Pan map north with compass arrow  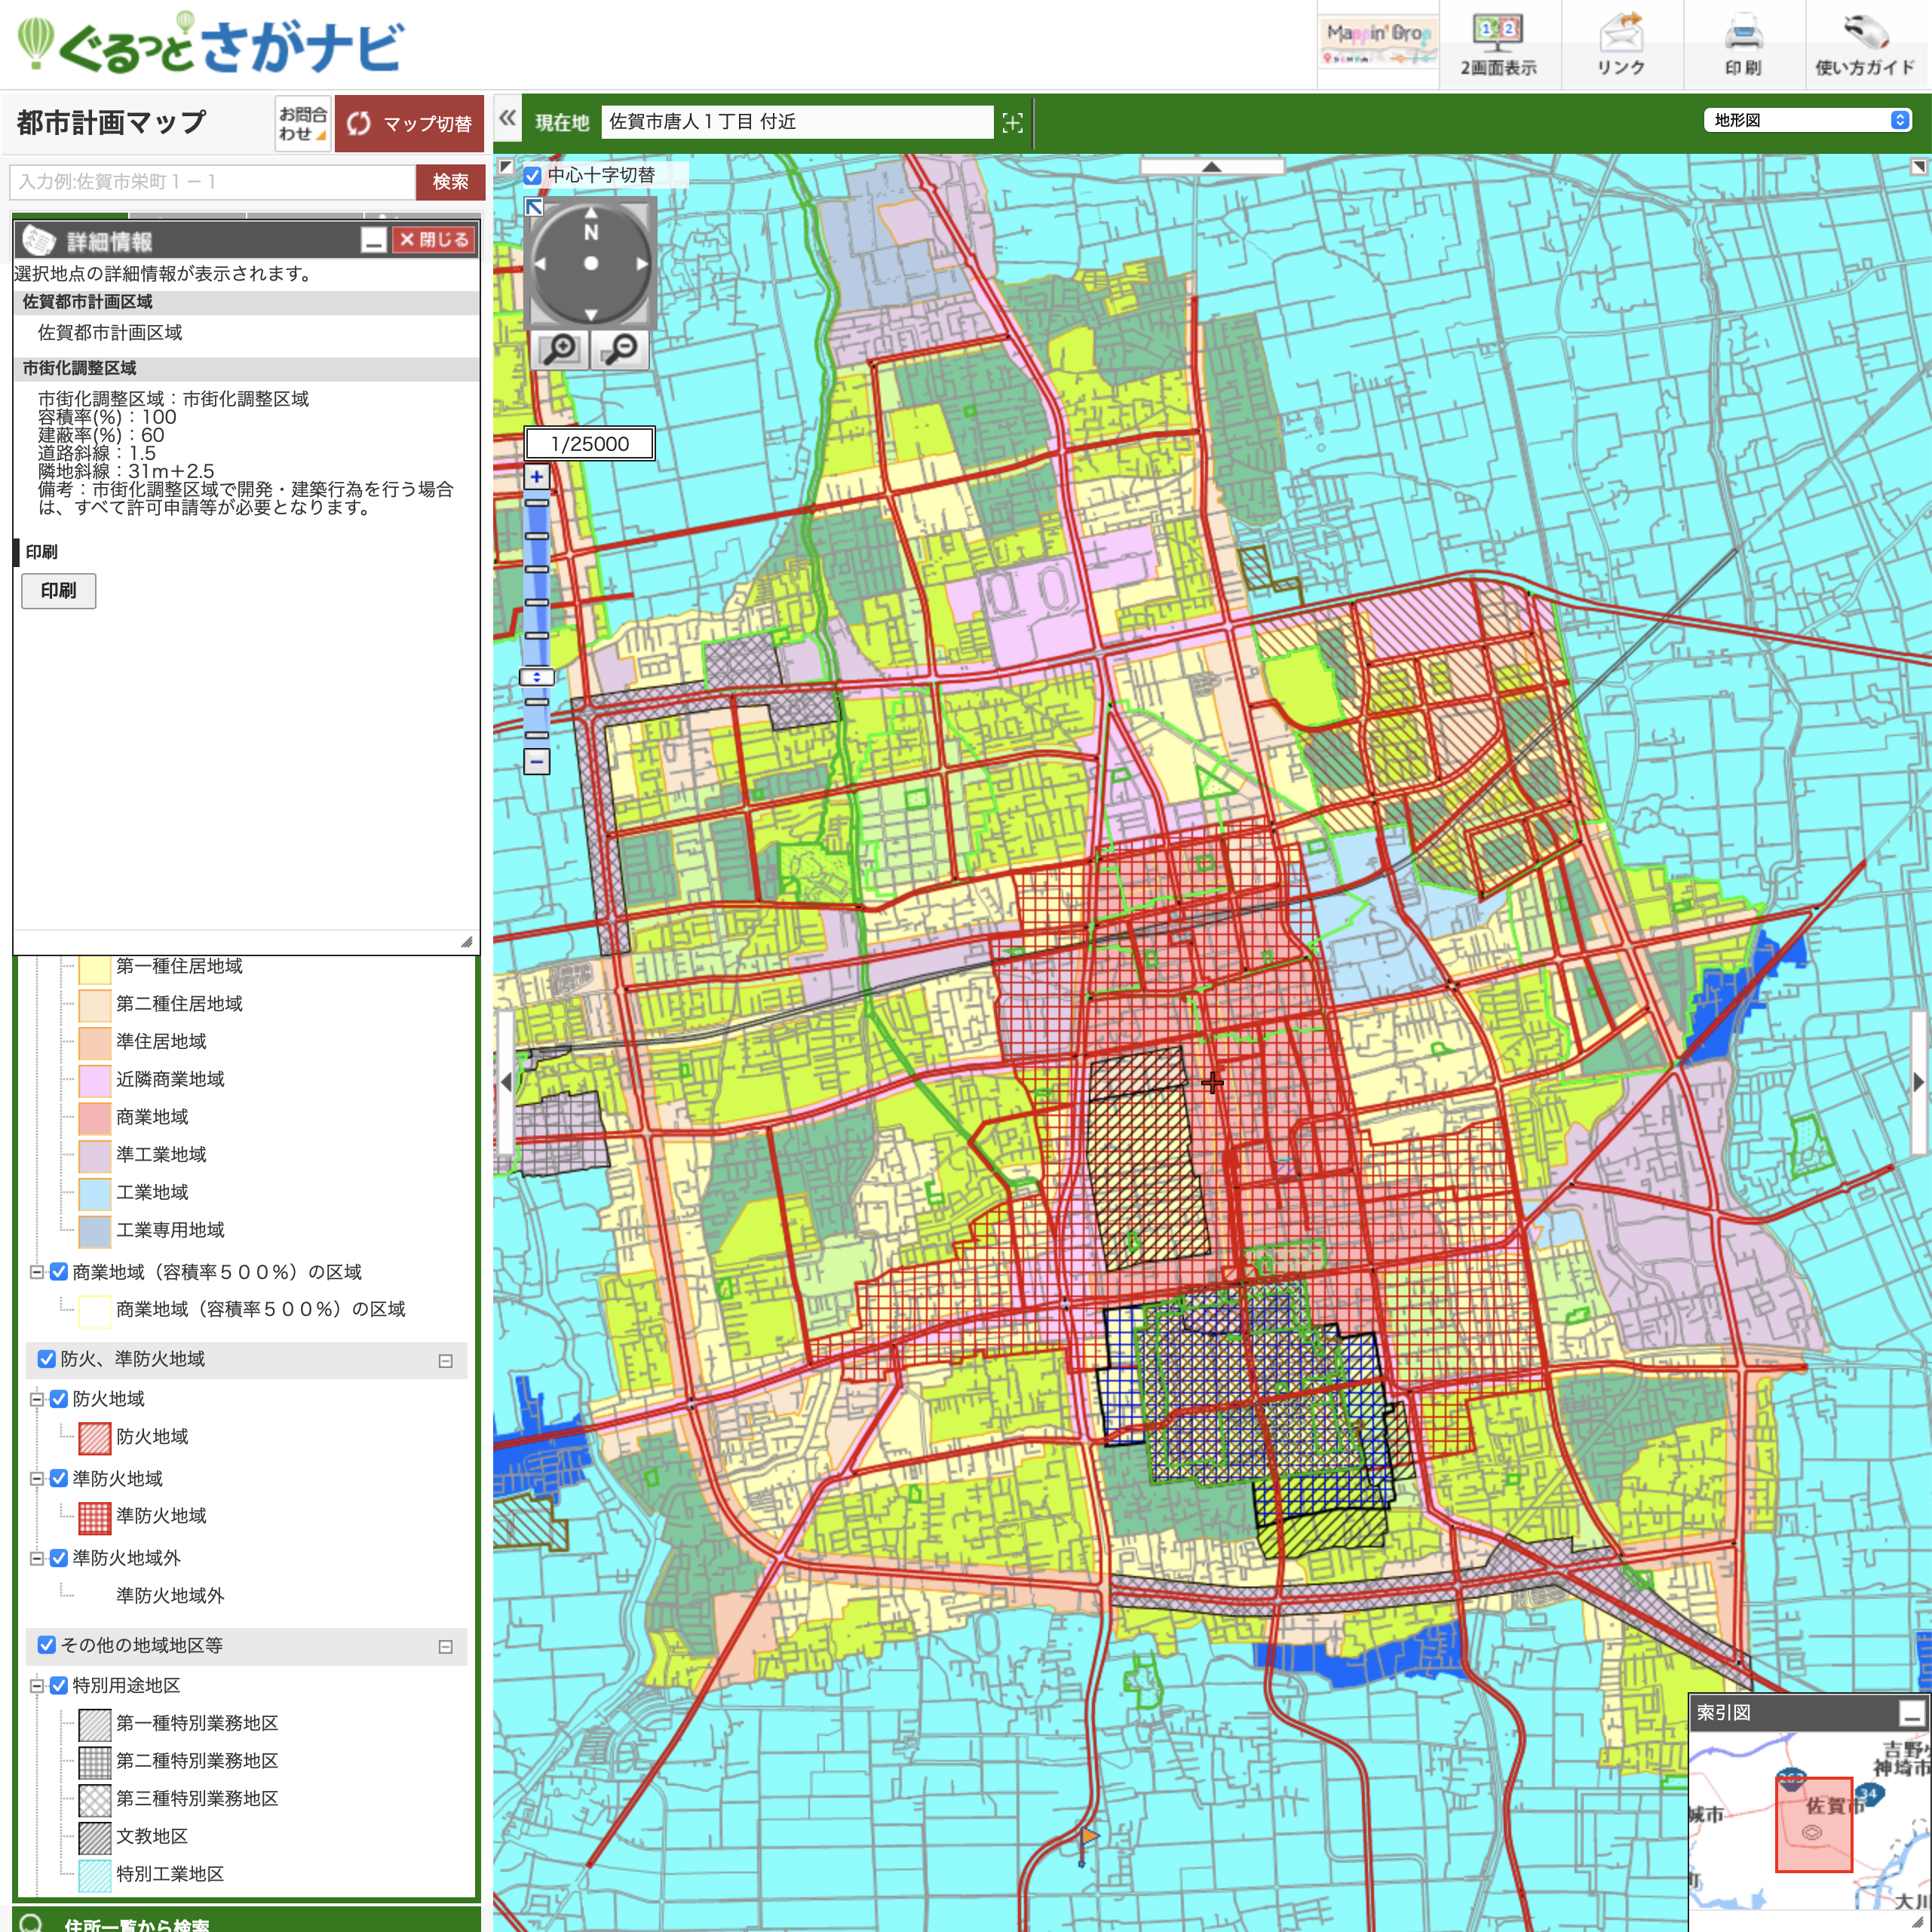[591, 213]
